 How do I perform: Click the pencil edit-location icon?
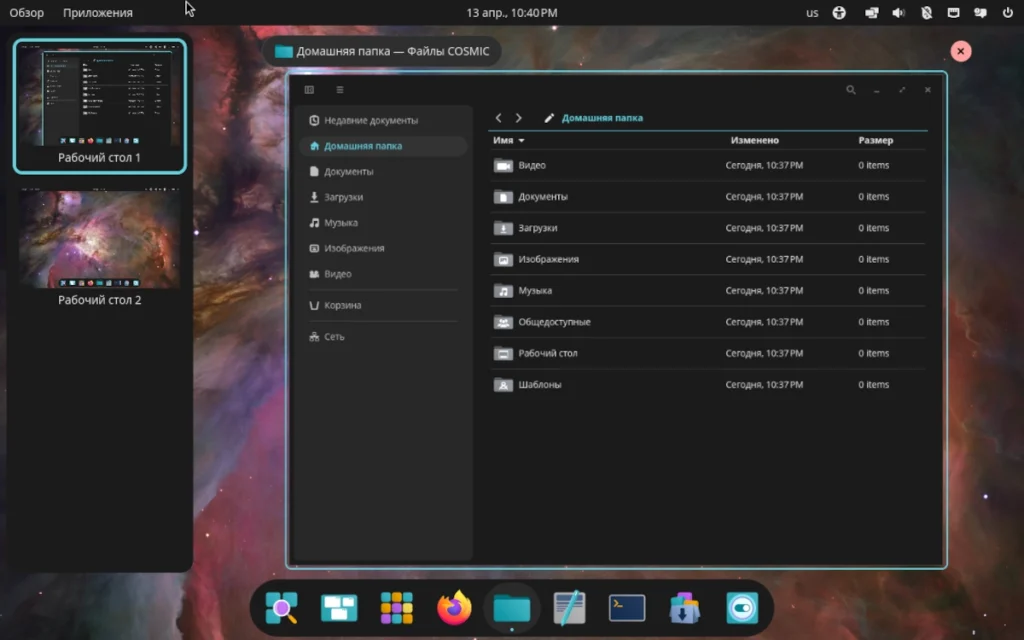click(549, 118)
